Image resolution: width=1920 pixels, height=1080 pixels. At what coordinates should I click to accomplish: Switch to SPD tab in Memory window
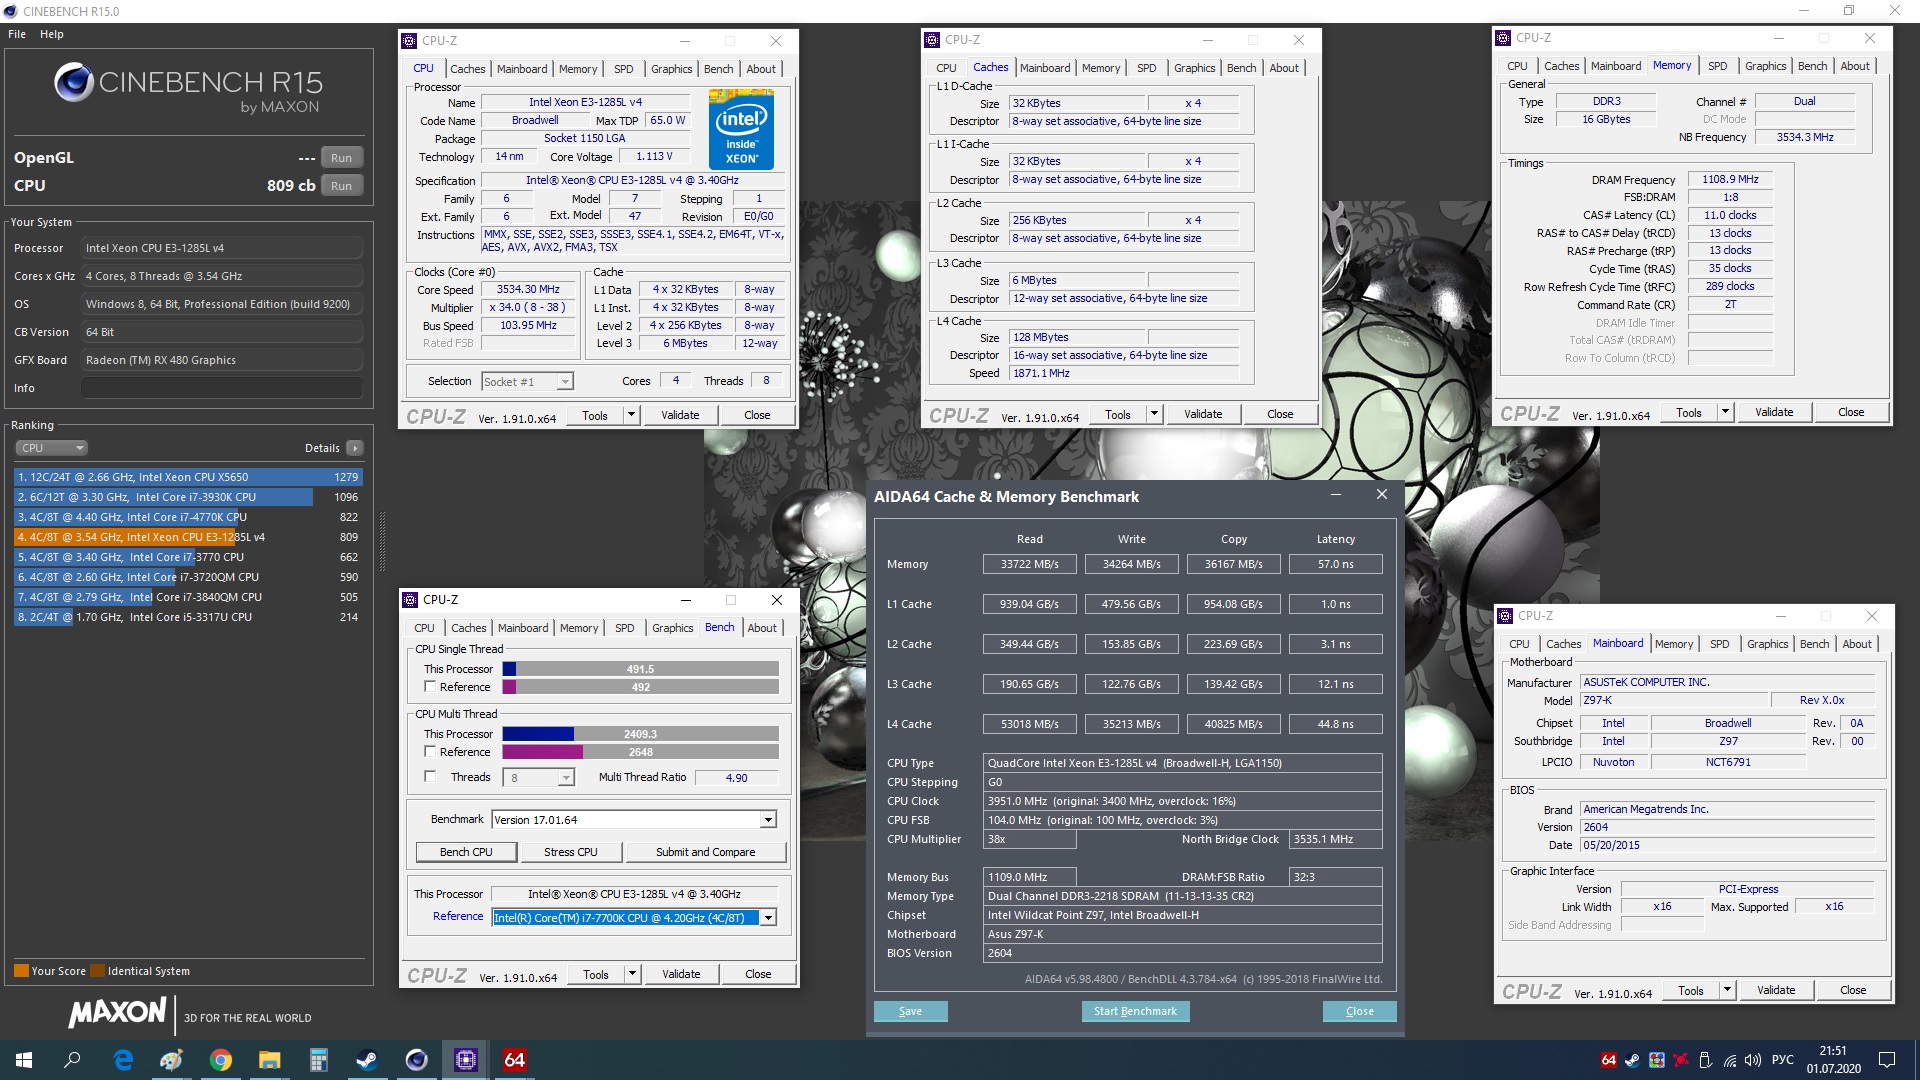click(x=1717, y=66)
